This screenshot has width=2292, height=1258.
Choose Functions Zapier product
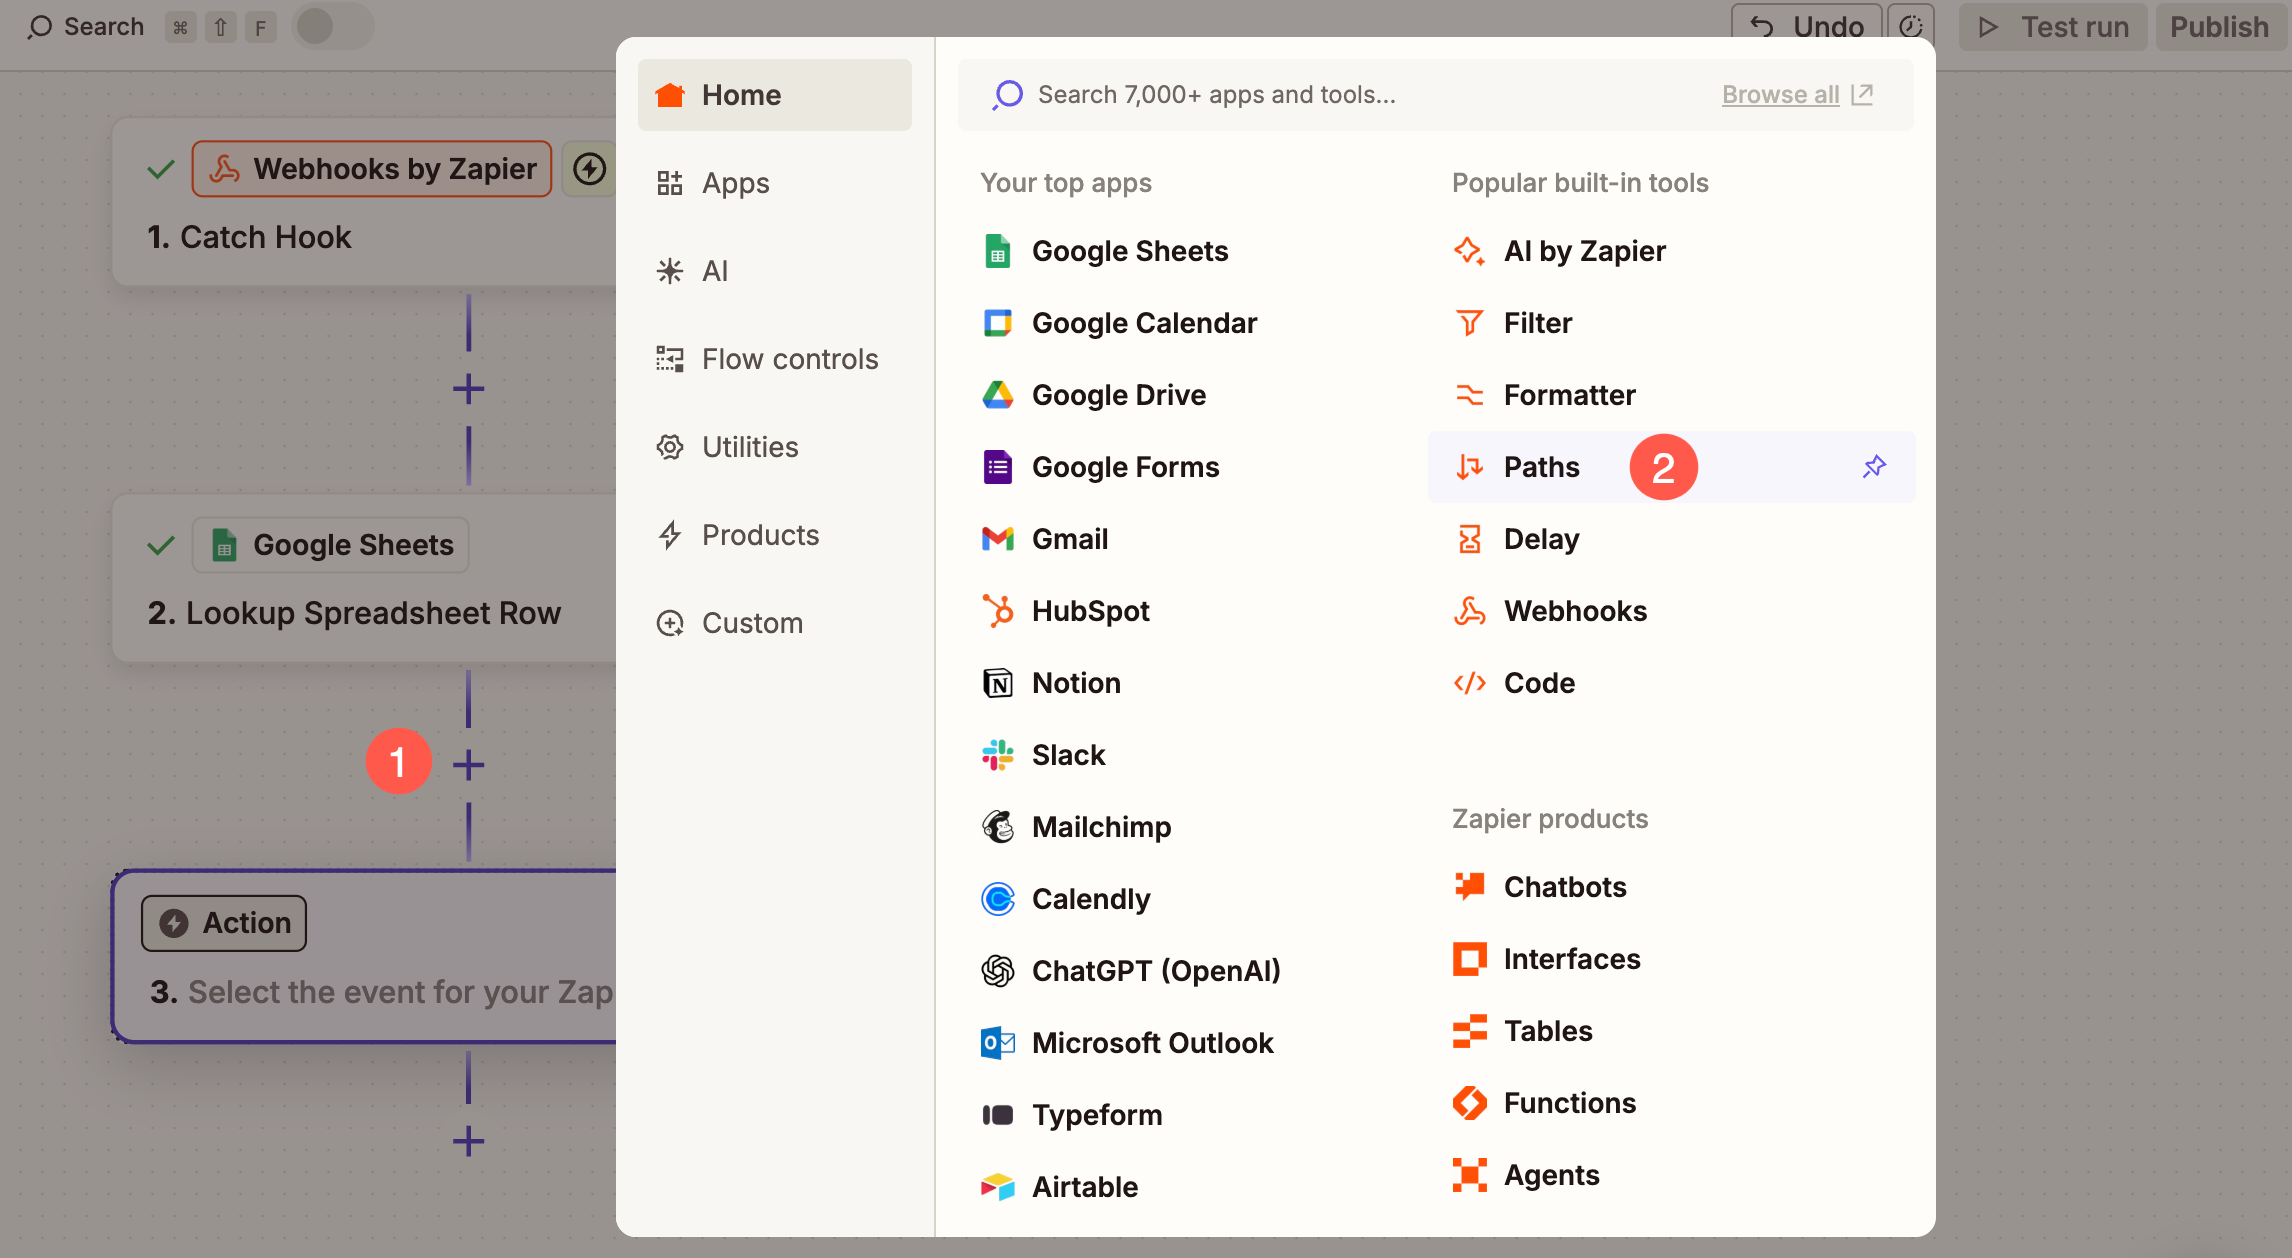point(1545,1103)
